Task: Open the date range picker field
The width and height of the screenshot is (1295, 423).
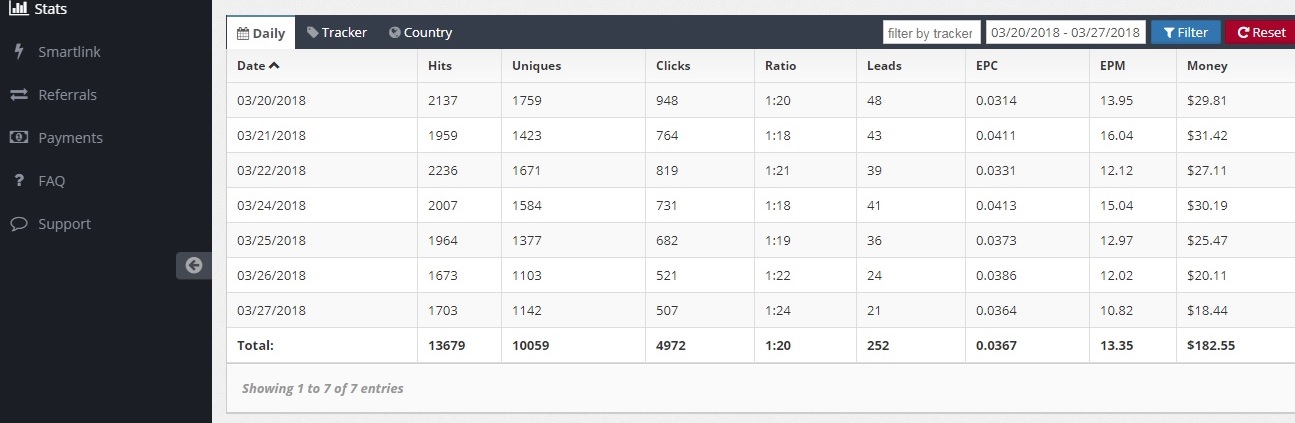Action: pyautogui.click(x=1065, y=33)
